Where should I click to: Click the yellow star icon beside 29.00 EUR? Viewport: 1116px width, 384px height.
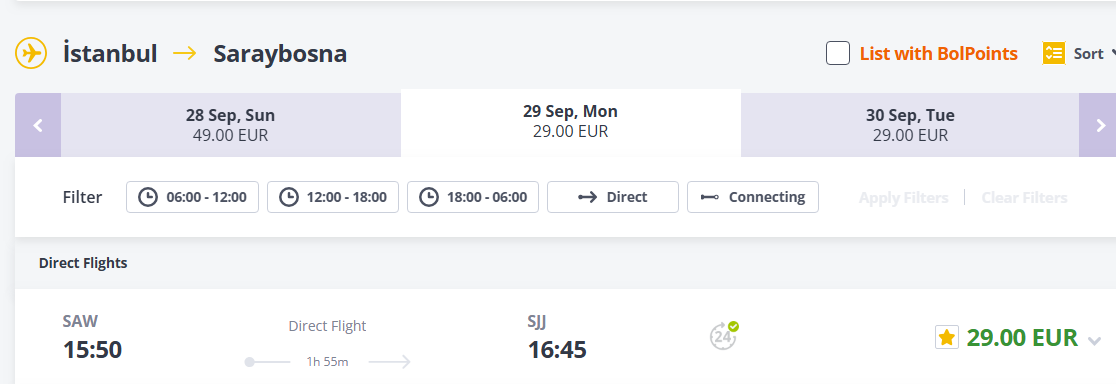947,337
